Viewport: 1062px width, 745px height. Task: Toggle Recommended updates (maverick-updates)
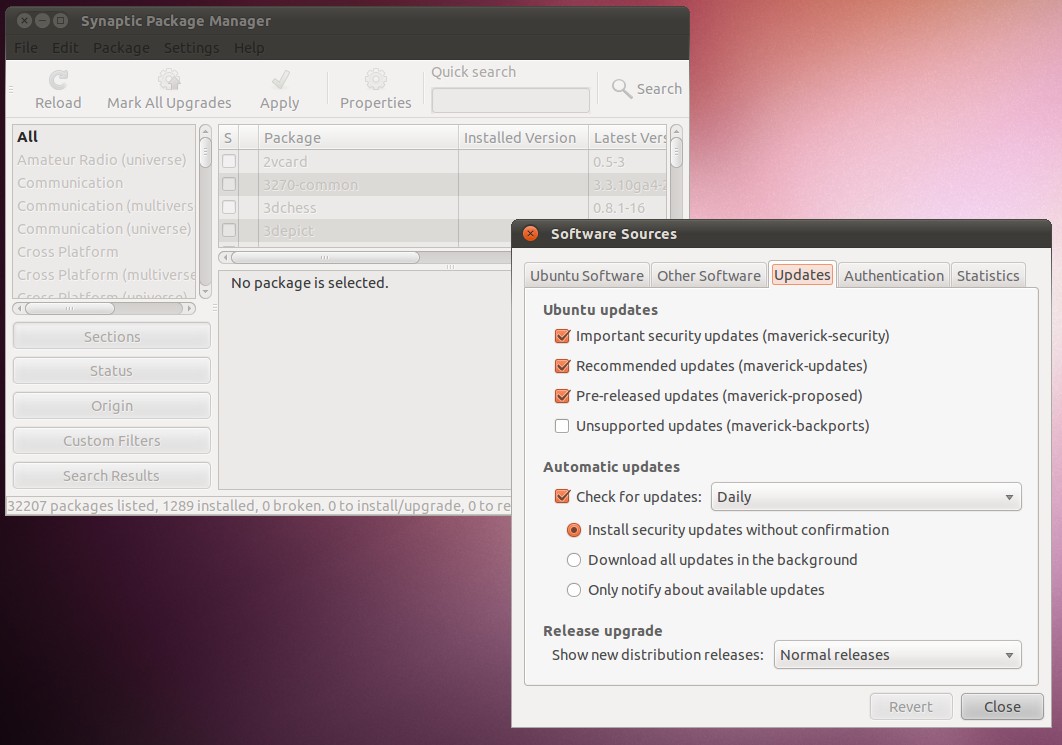click(562, 366)
